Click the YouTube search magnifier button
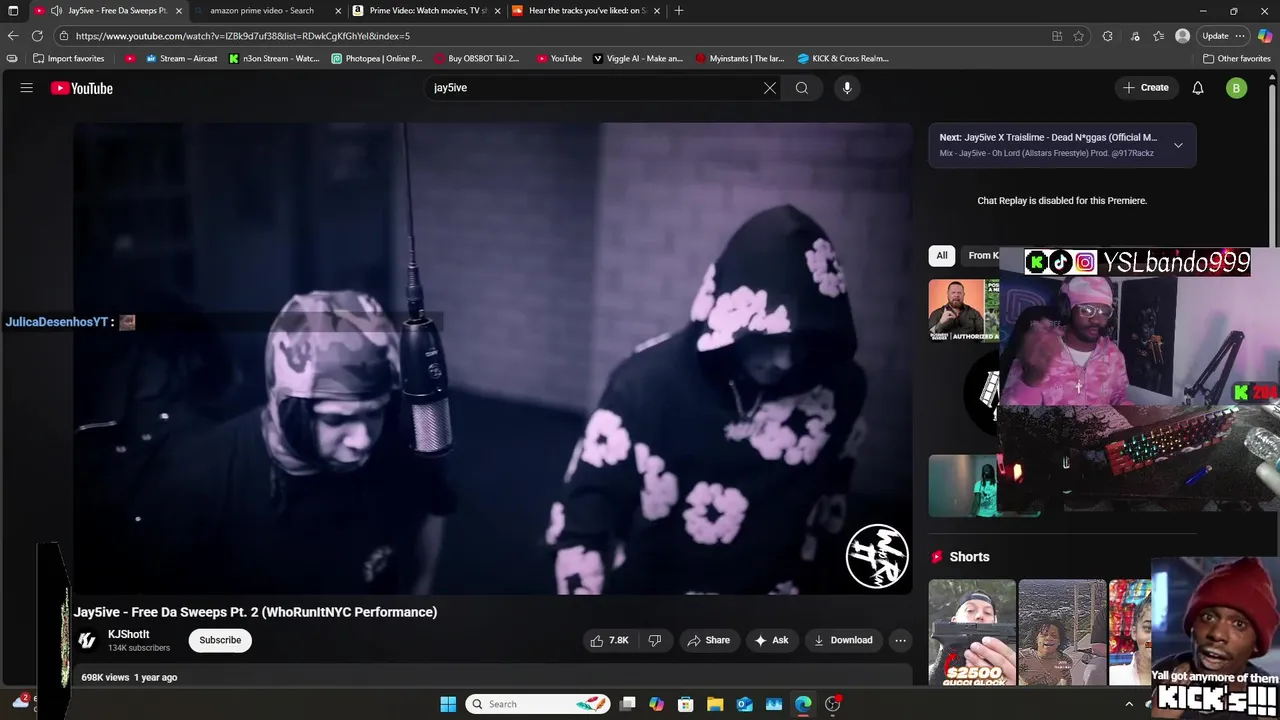The image size is (1280, 720). (x=802, y=88)
